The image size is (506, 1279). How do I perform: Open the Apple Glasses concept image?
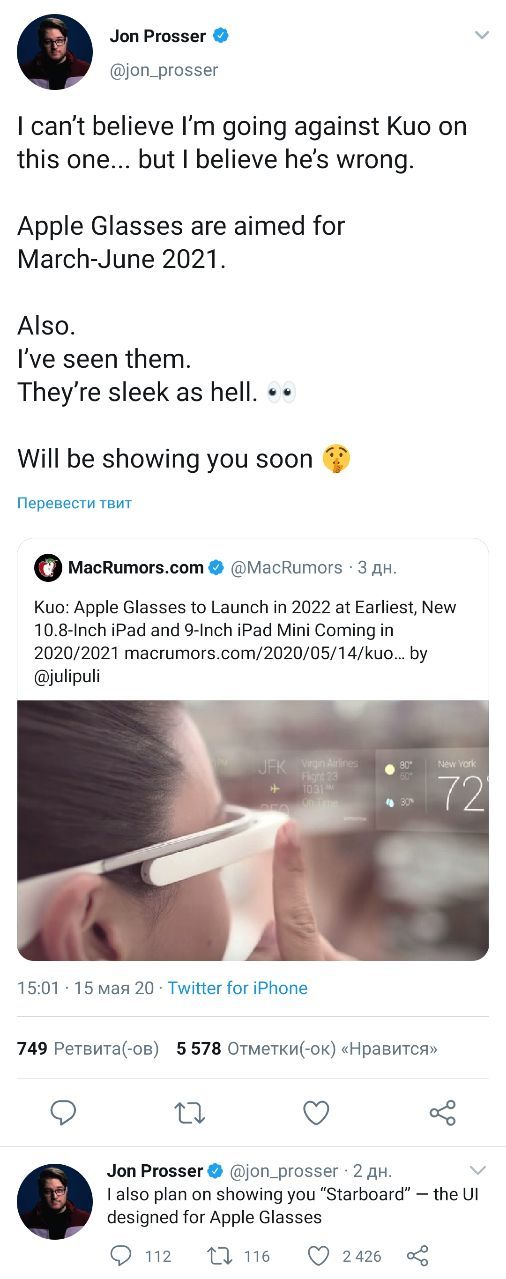point(253,830)
